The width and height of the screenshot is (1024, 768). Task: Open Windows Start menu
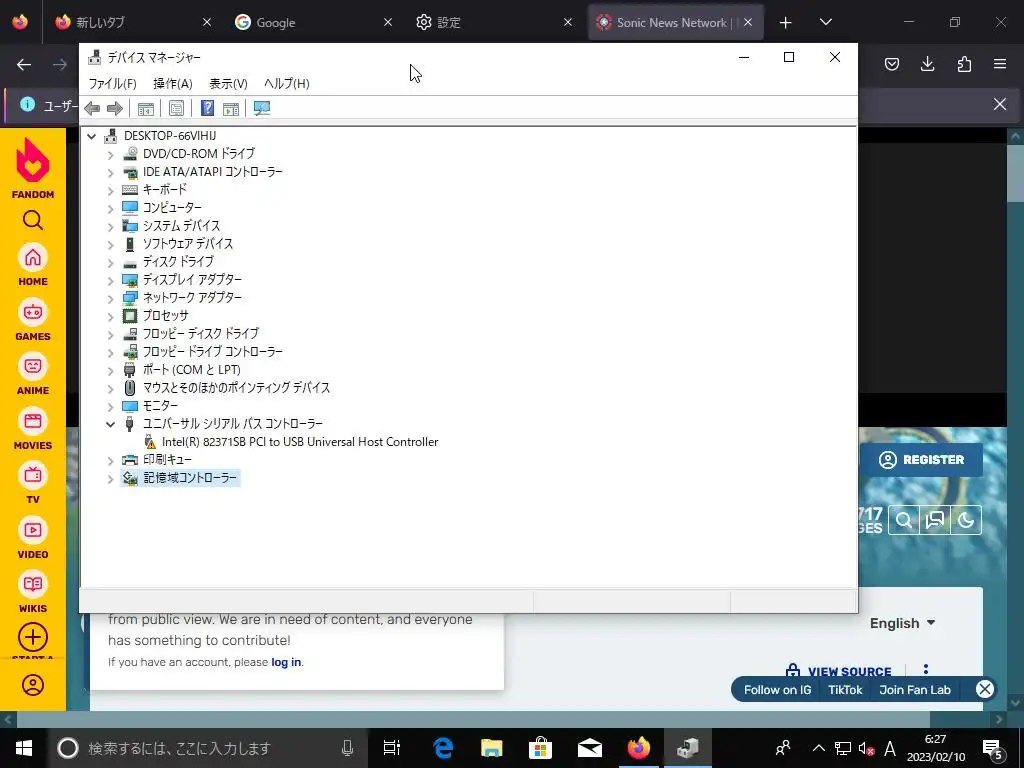click(x=24, y=748)
